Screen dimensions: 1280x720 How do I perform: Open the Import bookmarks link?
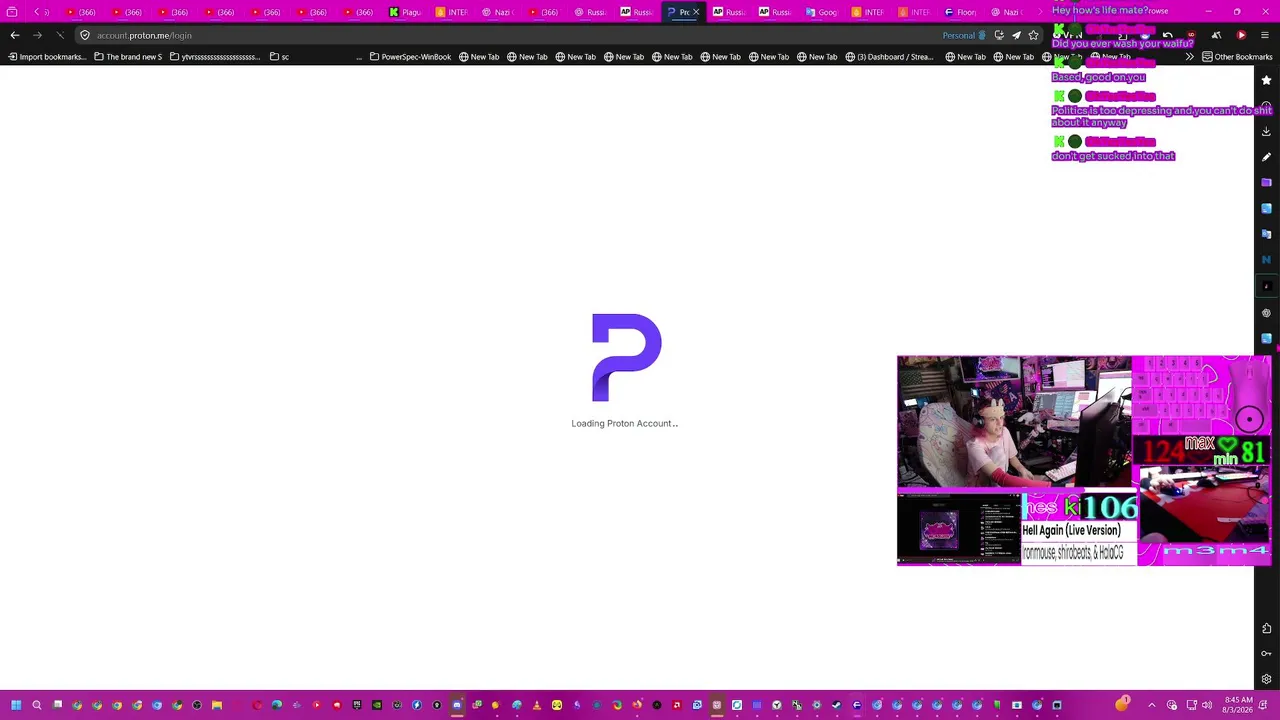click(x=46, y=57)
